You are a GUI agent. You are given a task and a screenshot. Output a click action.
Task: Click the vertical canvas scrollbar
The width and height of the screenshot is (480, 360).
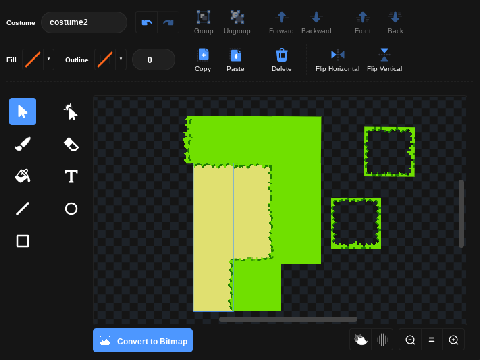click(x=461, y=214)
